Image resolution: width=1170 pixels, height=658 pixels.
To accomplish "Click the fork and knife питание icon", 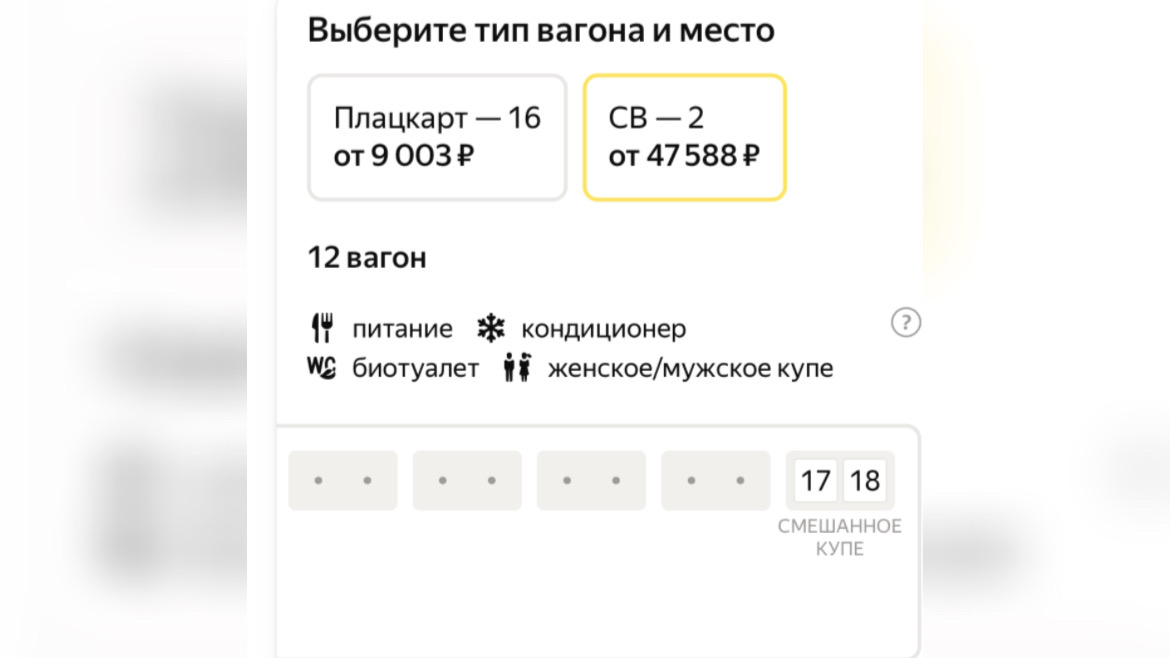I will pos(322,328).
